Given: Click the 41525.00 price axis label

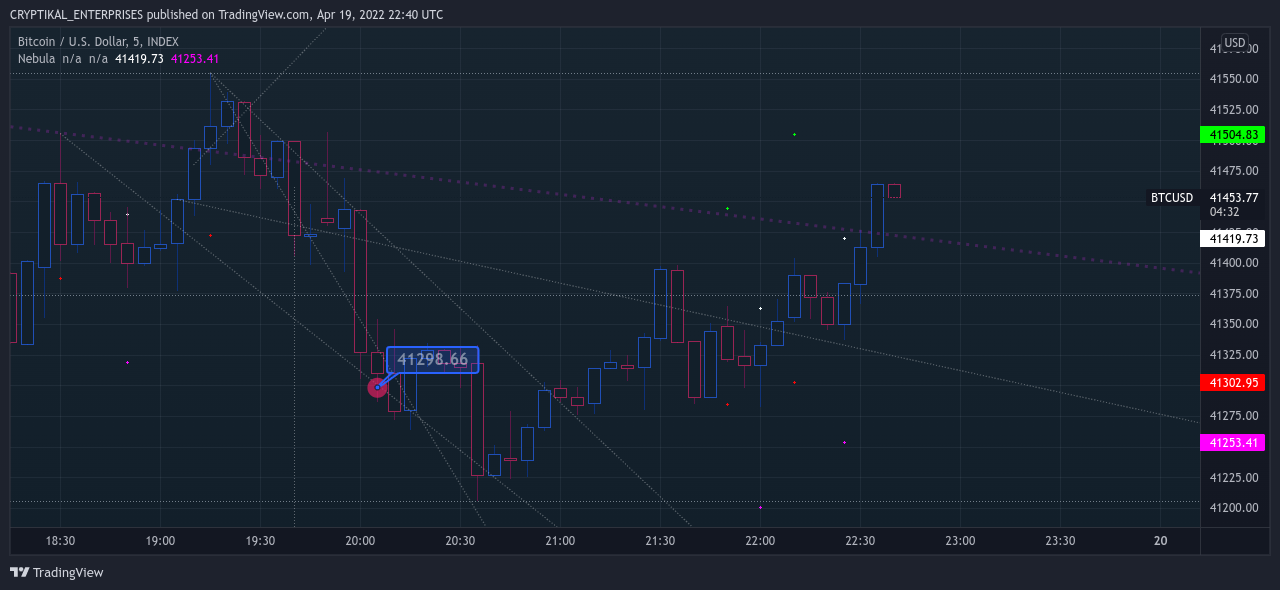Looking at the screenshot, I should coord(1234,110).
